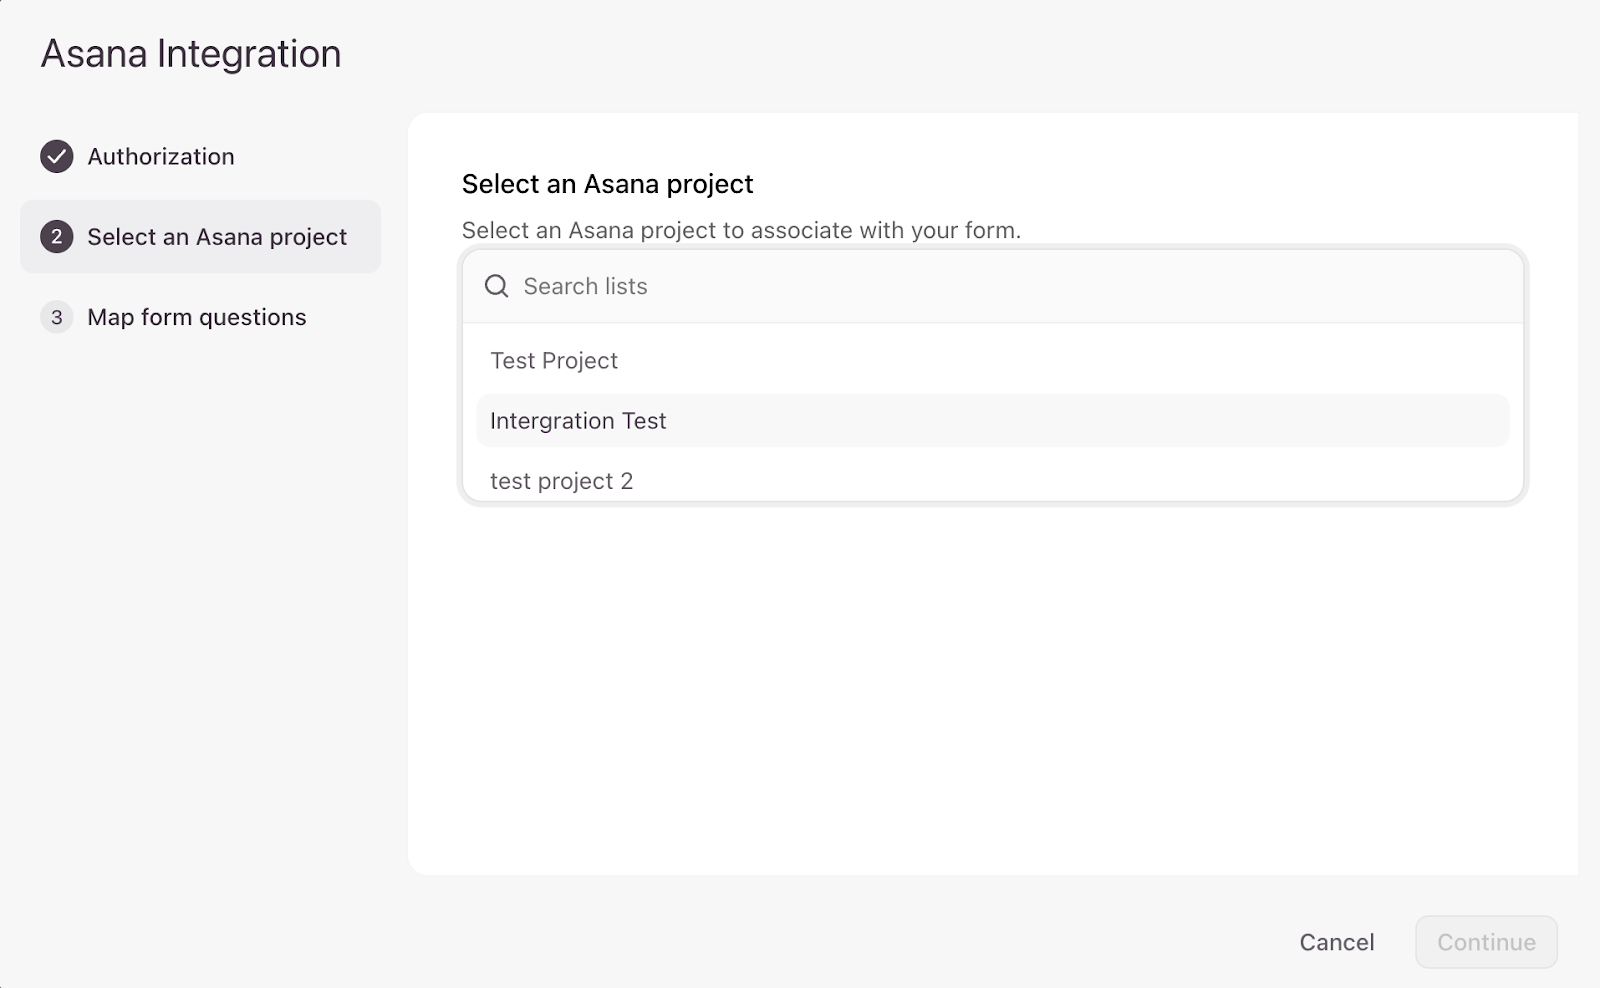Image resolution: width=1600 pixels, height=988 pixels.
Task: Click the Asana Integration page title
Action: coord(191,54)
